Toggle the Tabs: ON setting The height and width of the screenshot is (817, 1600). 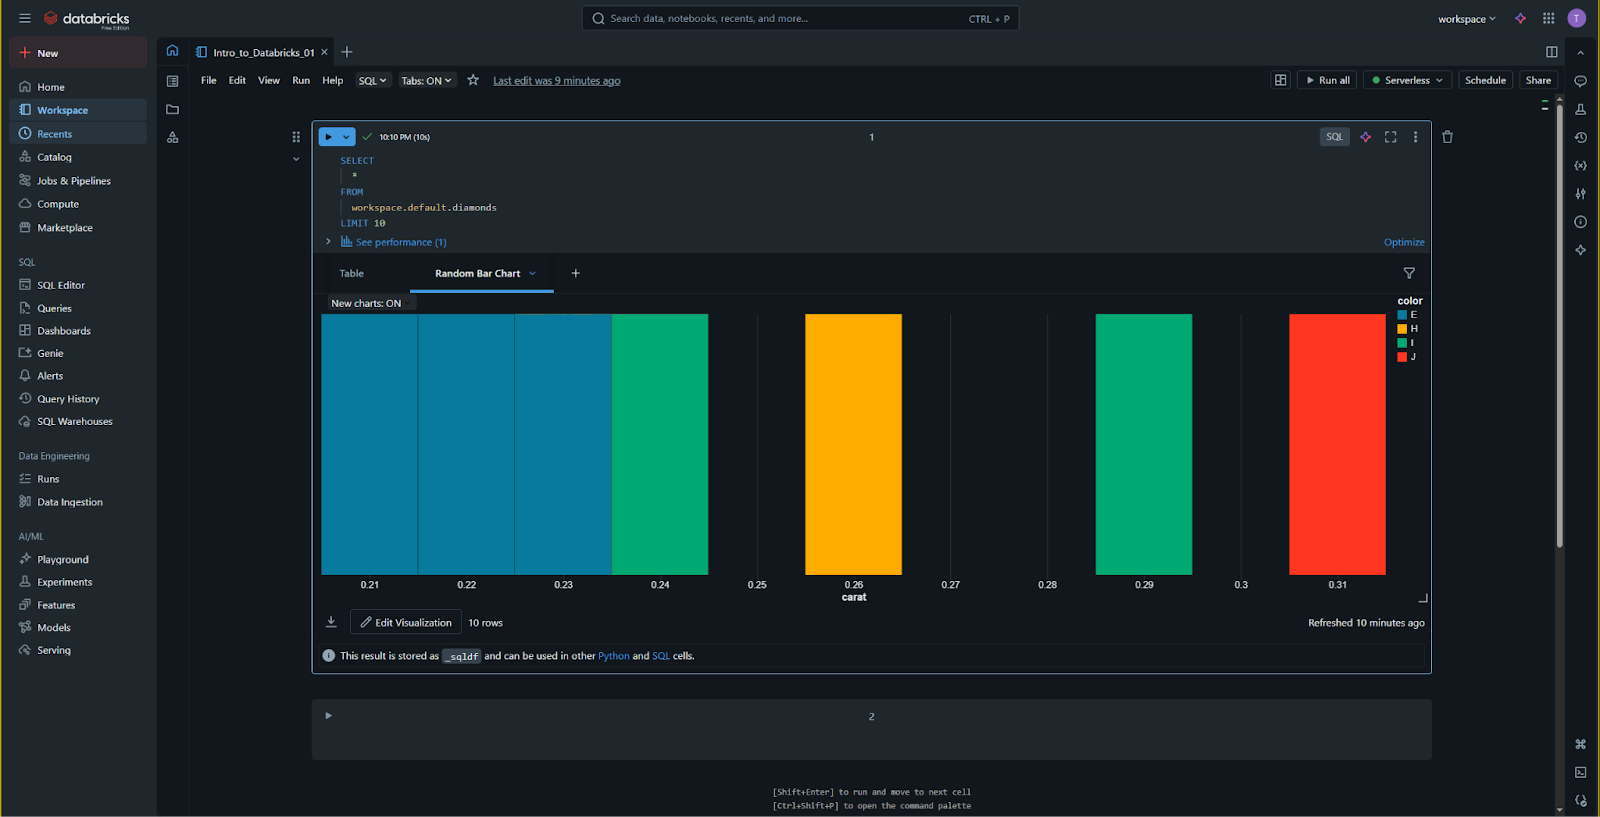pyautogui.click(x=427, y=80)
